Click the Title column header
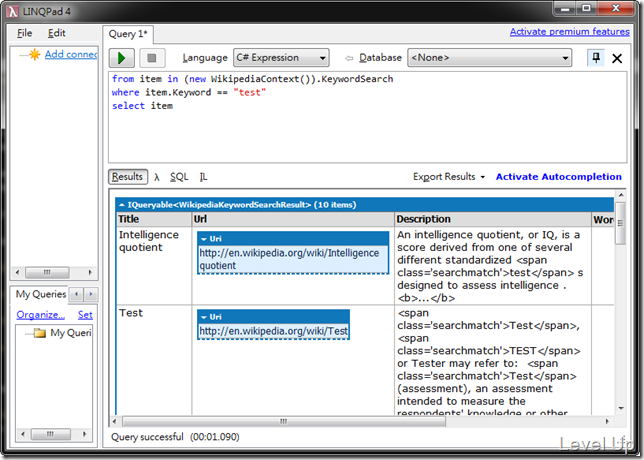 [x=154, y=219]
